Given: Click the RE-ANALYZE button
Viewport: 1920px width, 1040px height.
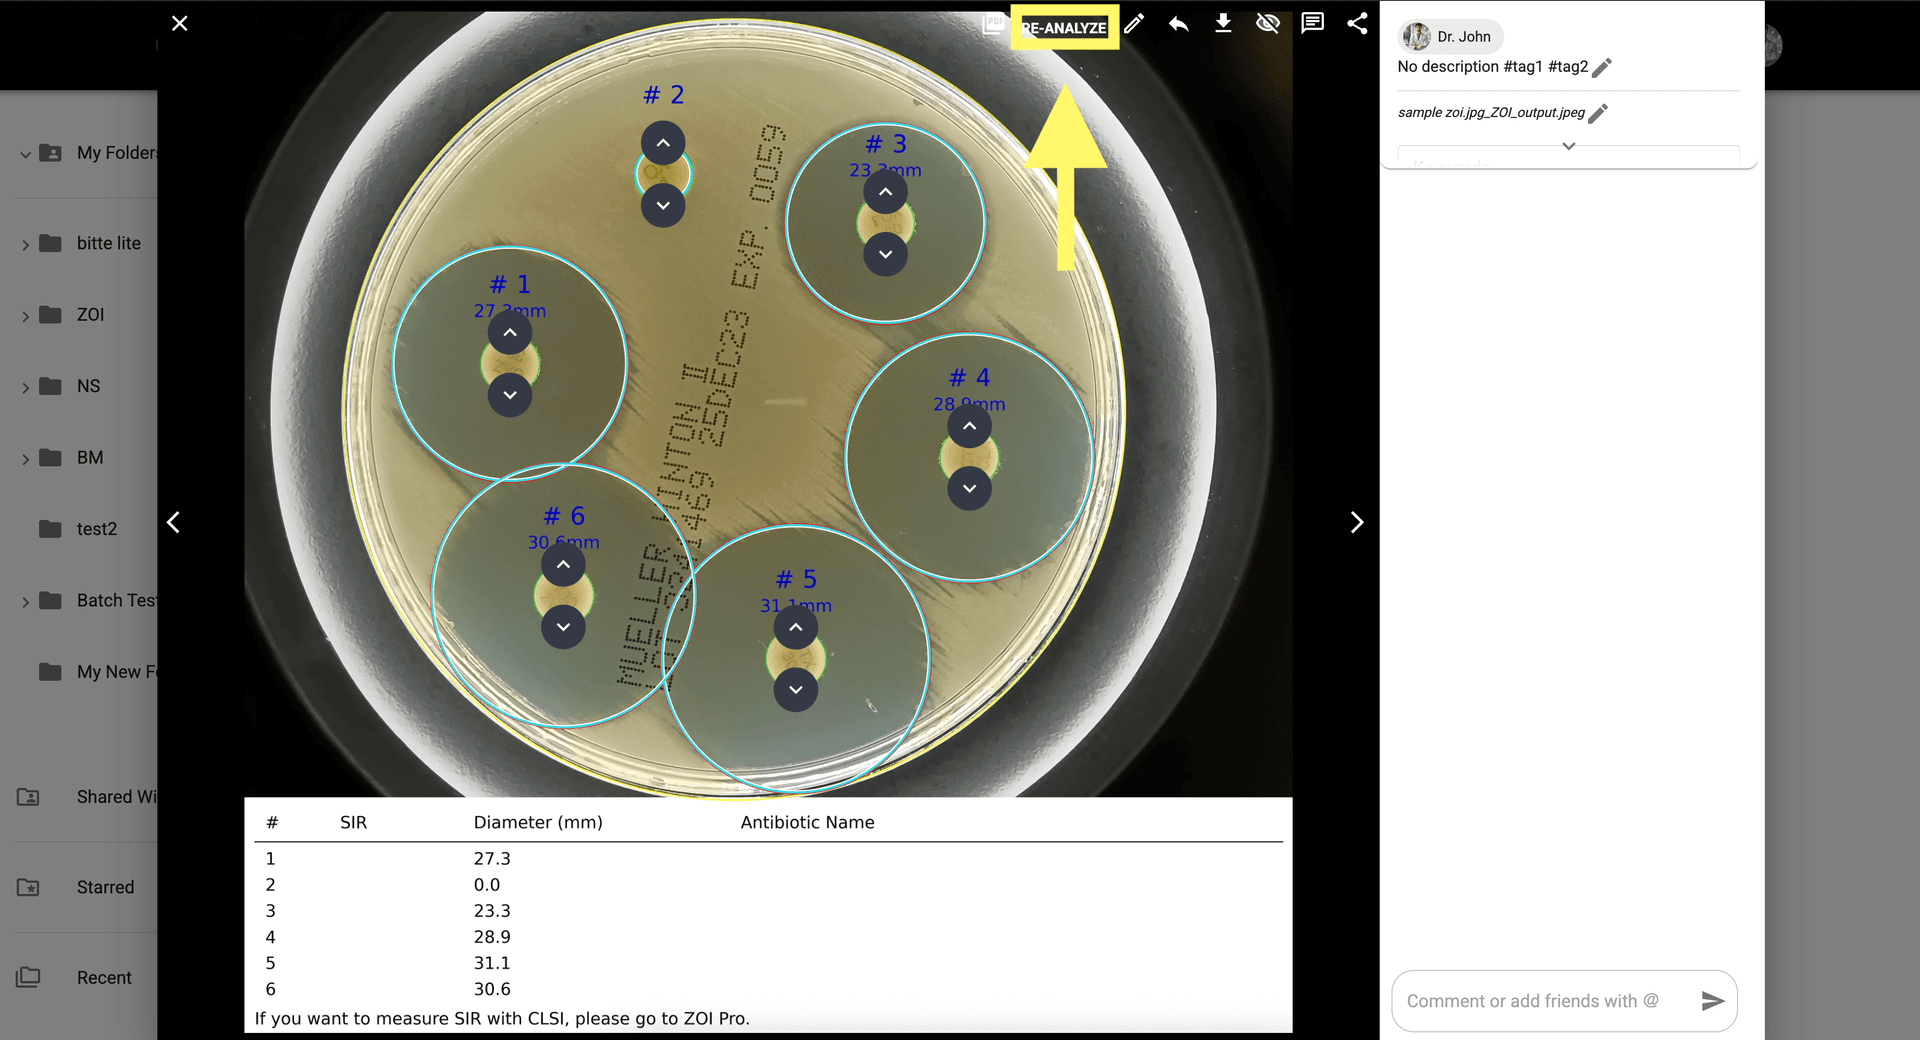Looking at the screenshot, I should click(x=1064, y=28).
